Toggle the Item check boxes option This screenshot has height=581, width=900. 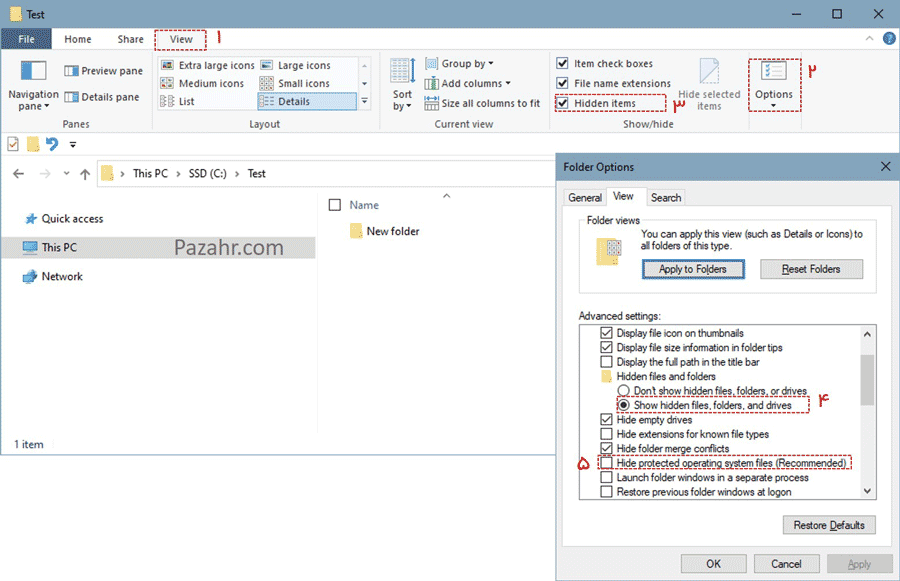(x=562, y=63)
